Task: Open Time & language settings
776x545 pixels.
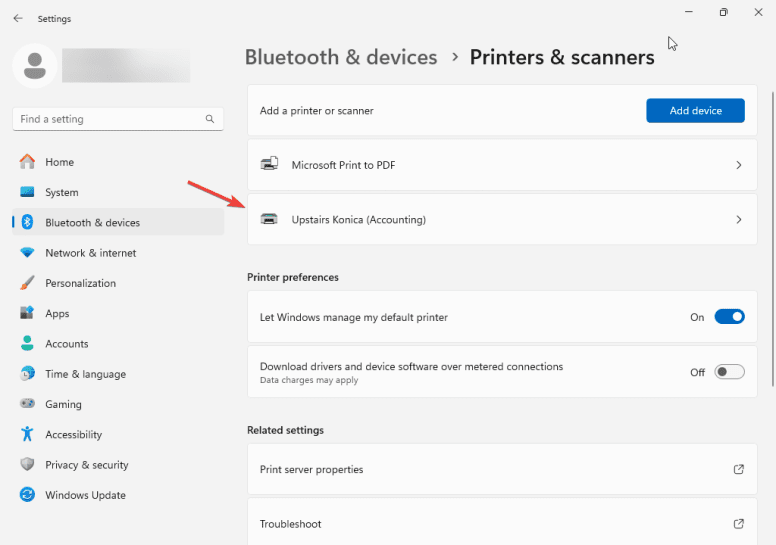Action: click(85, 374)
